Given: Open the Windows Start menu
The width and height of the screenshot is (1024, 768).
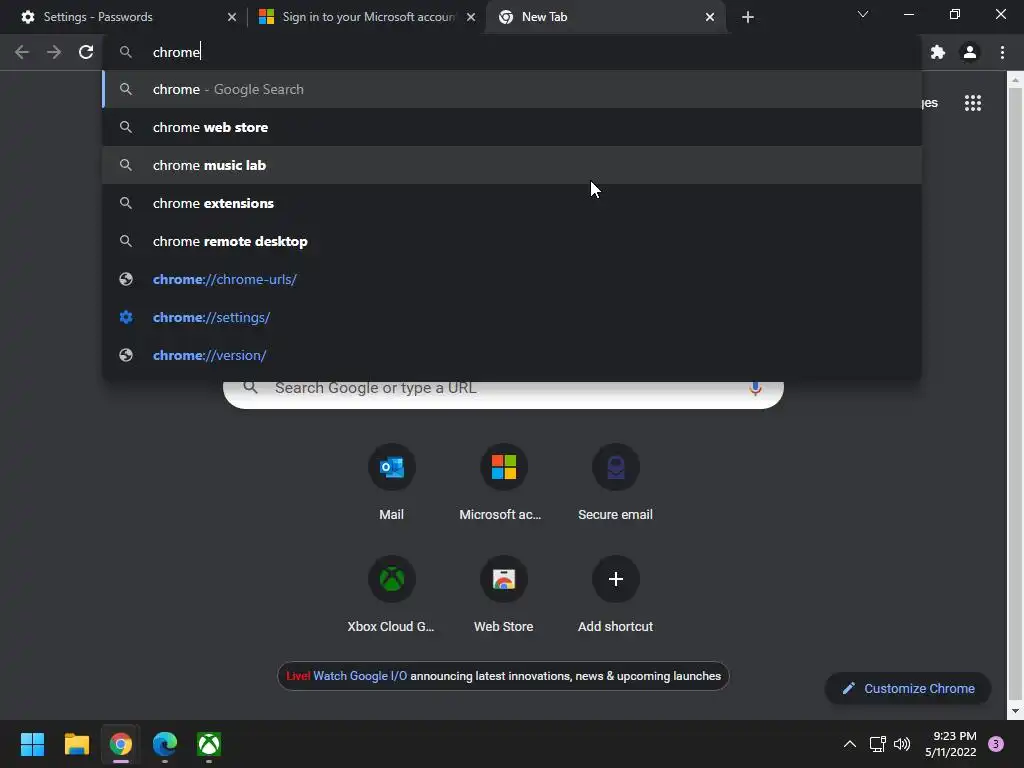Looking at the screenshot, I should tap(32, 744).
